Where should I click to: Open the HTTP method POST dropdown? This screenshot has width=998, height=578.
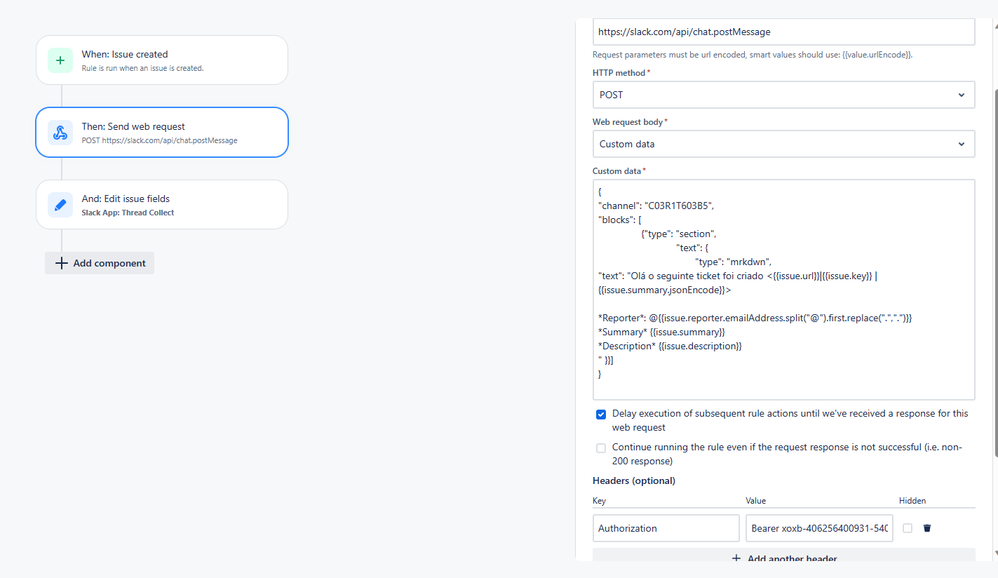783,95
